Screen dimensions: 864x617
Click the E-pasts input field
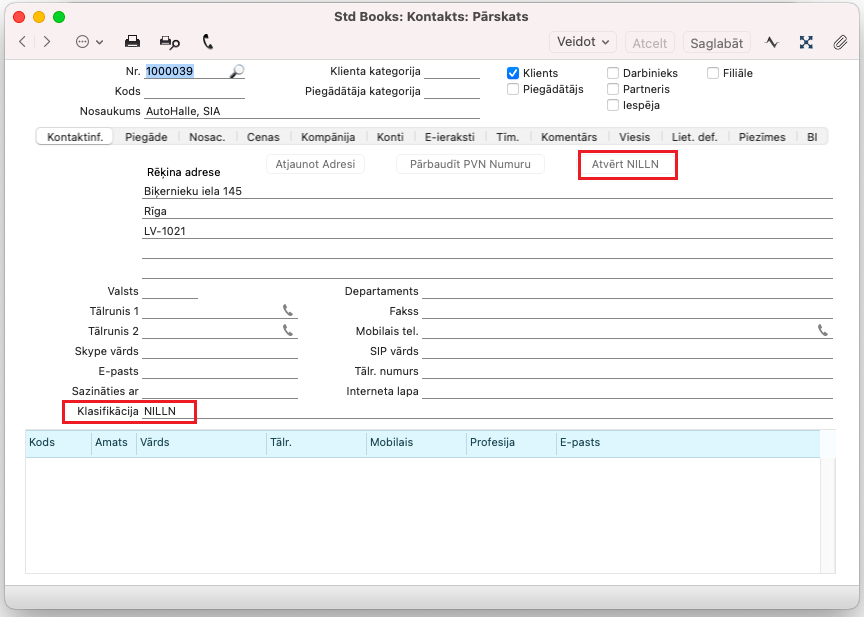(220, 371)
